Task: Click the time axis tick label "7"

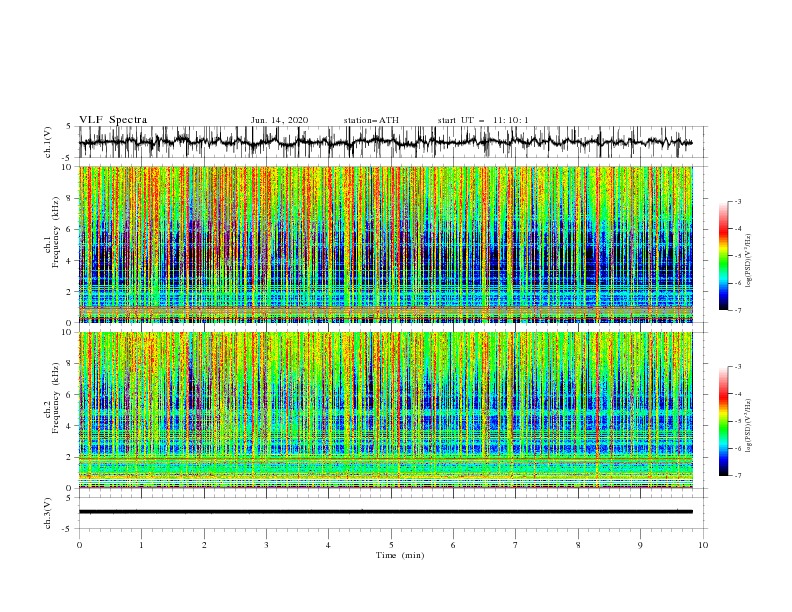Action: (x=516, y=545)
